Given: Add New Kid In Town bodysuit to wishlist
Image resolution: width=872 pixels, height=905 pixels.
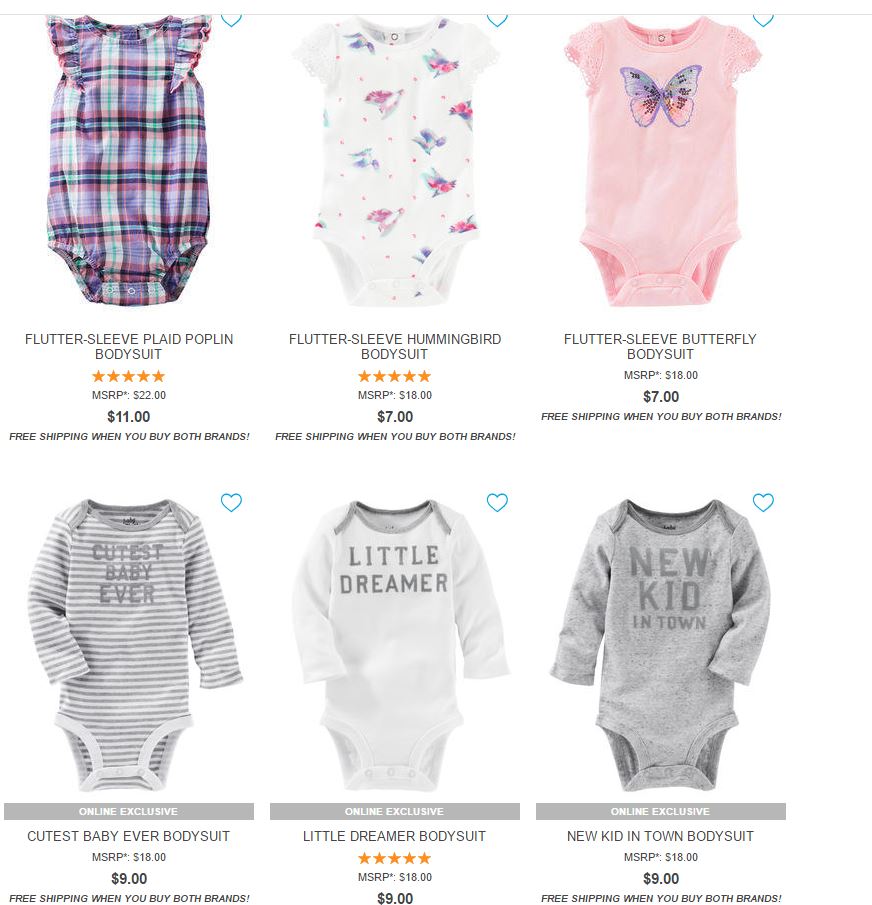Looking at the screenshot, I should click(763, 503).
